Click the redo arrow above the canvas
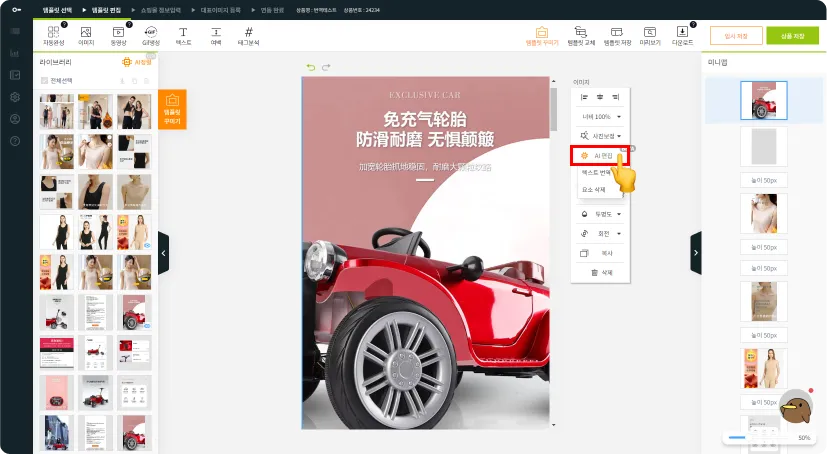The image size is (827, 454). pos(326,68)
